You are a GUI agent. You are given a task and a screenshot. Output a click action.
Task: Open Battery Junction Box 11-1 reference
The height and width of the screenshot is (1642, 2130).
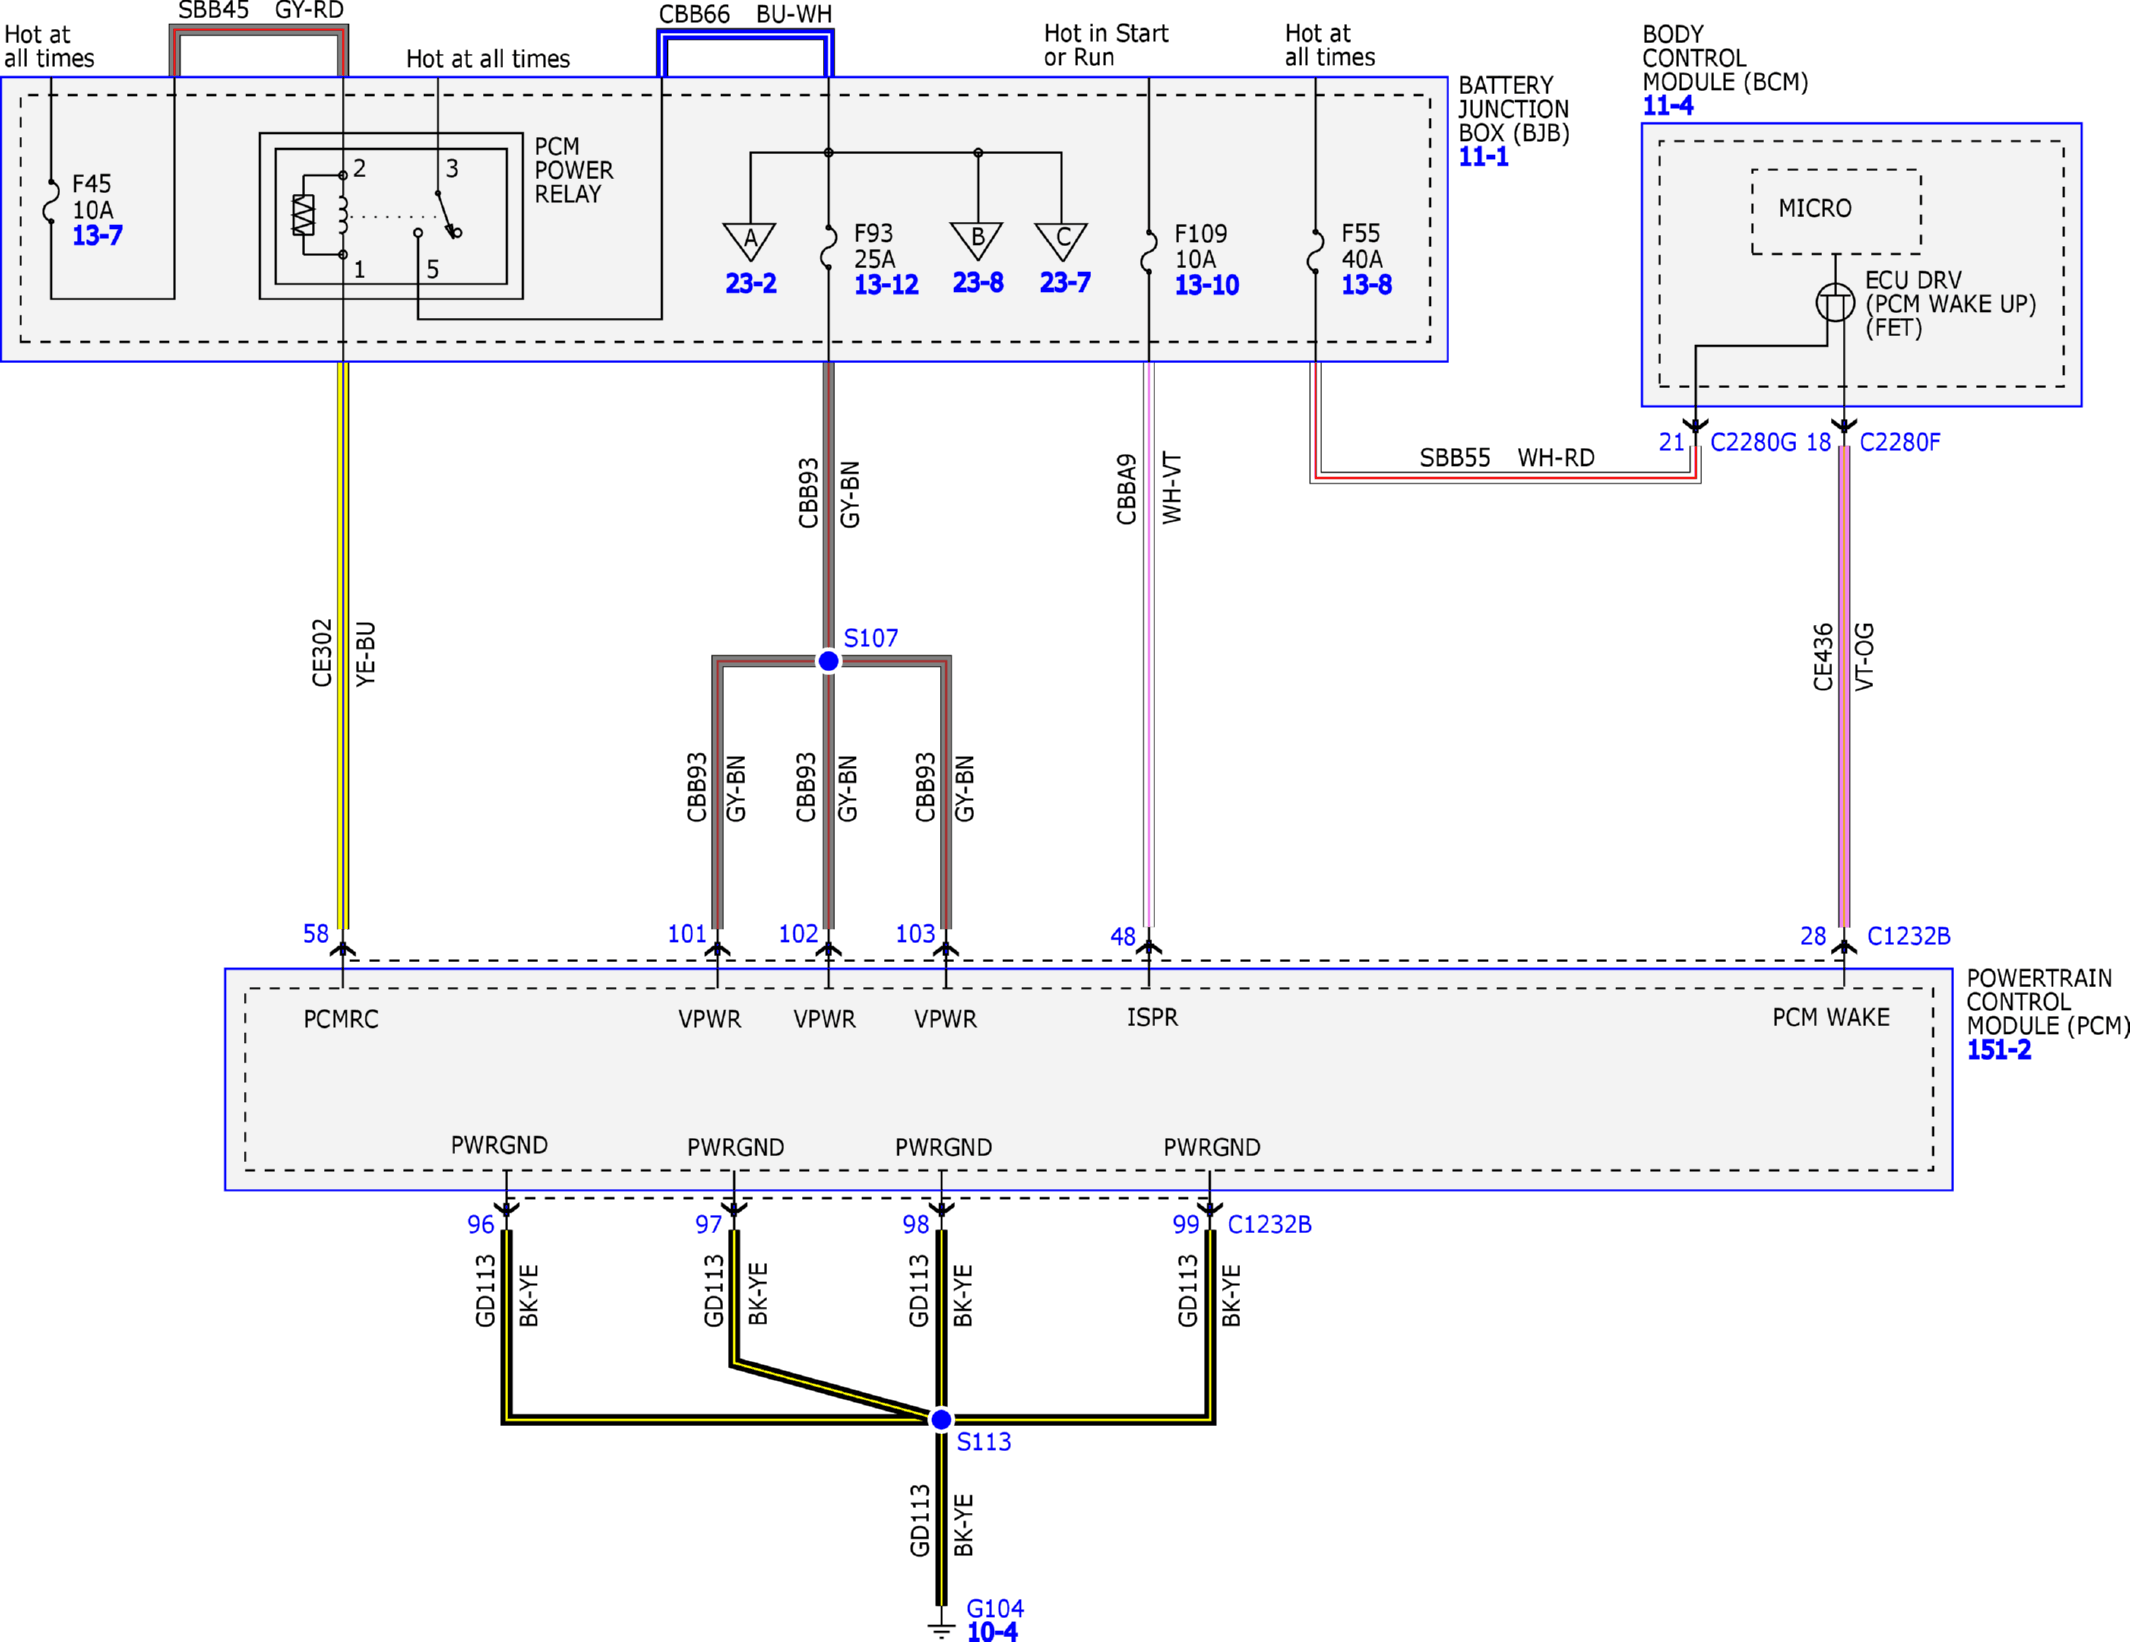(1483, 157)
